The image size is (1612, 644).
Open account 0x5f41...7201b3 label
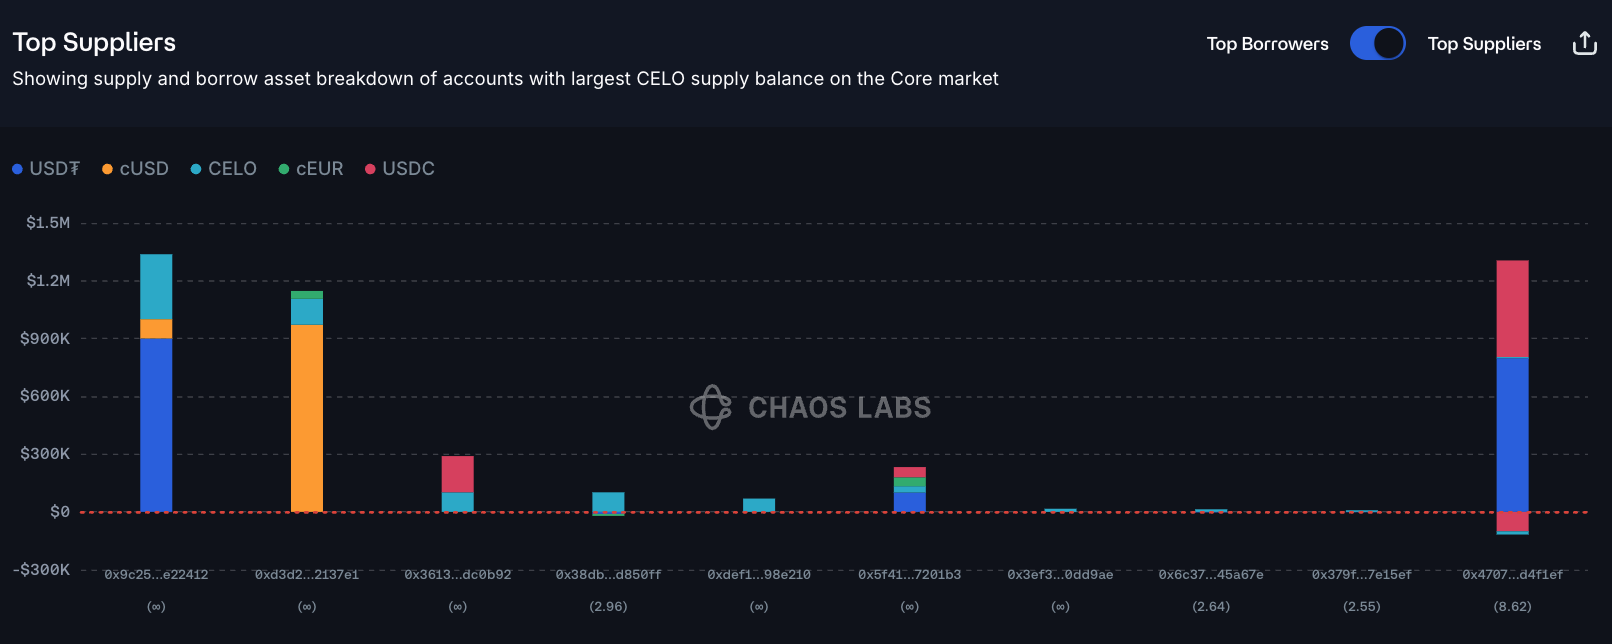pos(910,575)
